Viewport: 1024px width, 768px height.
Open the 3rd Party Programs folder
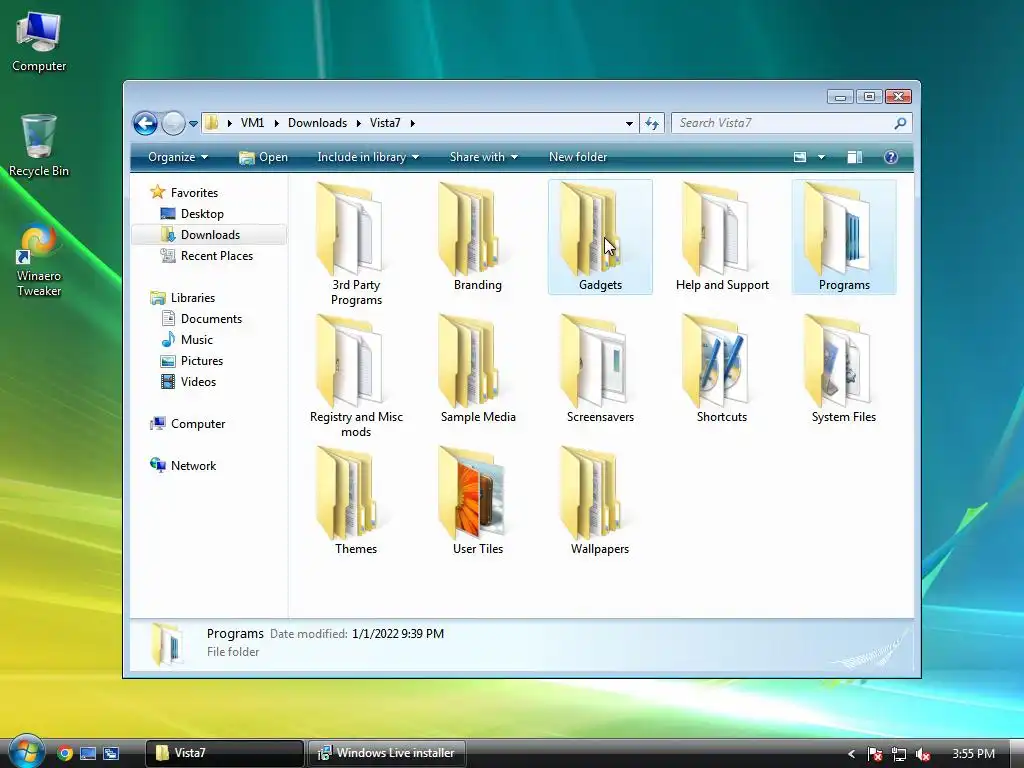point(356,243)
